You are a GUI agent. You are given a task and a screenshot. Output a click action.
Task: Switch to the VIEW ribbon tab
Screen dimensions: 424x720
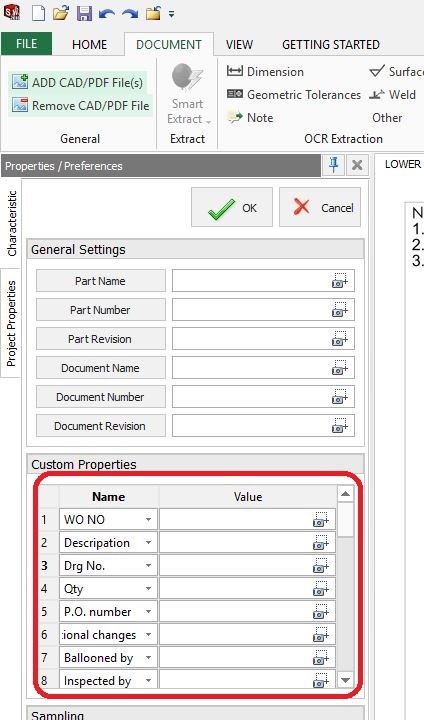click(239, 45)
